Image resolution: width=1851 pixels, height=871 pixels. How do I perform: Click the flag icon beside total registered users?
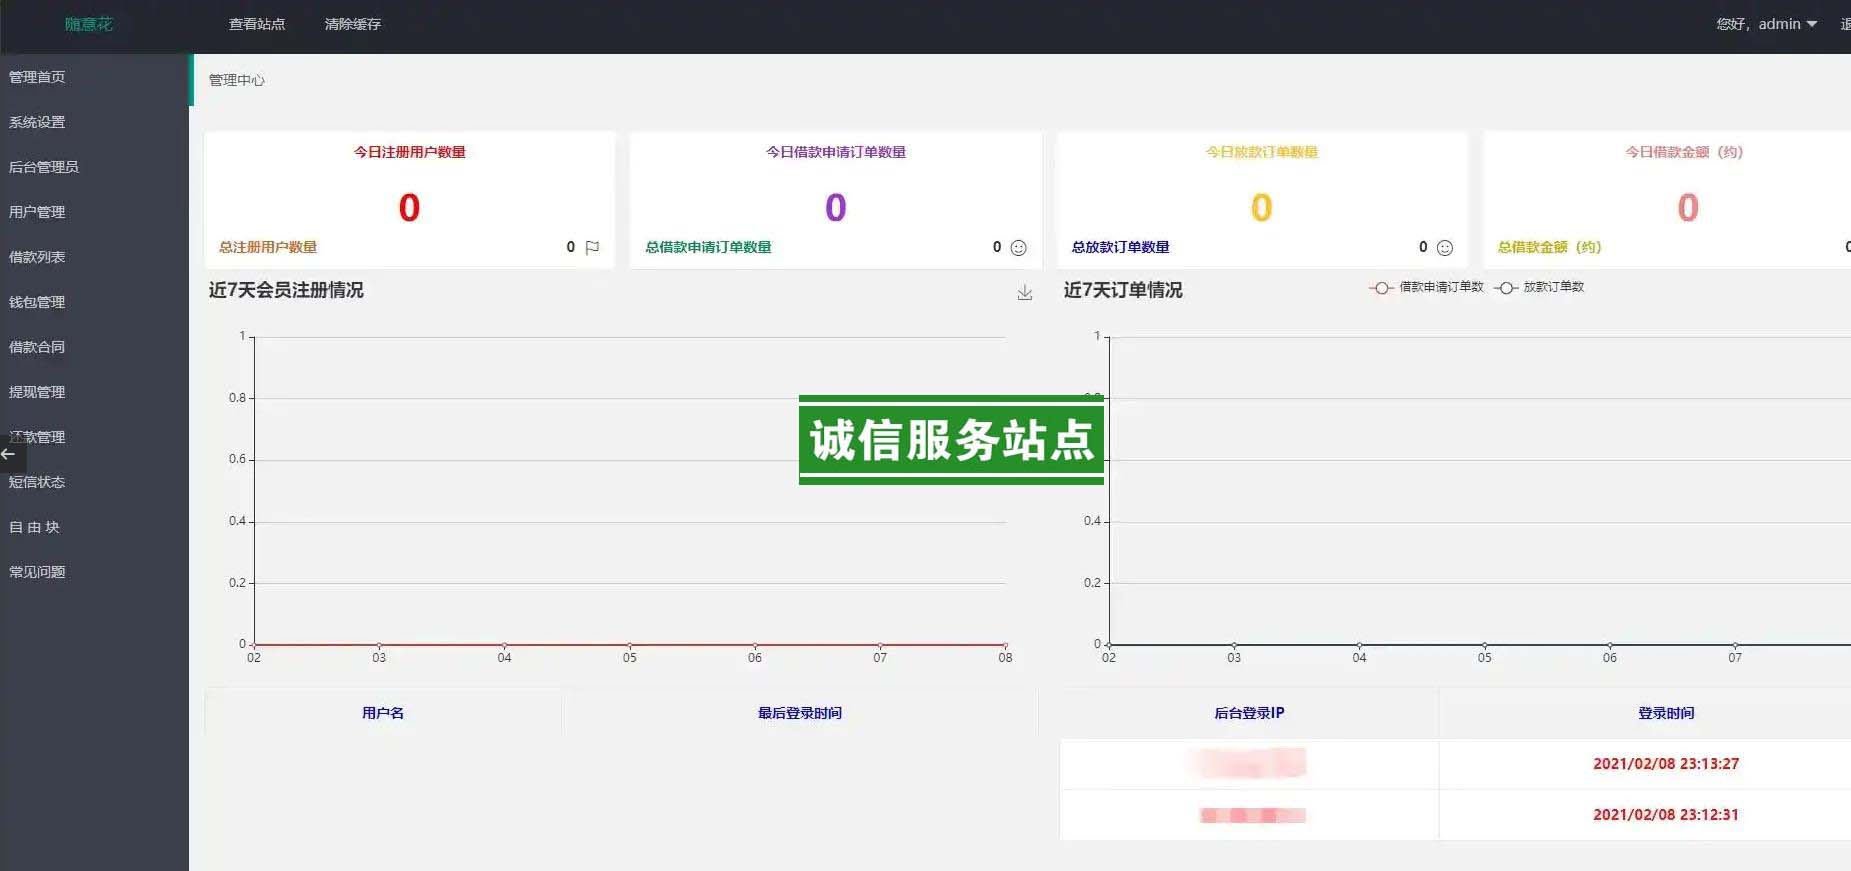592,247
